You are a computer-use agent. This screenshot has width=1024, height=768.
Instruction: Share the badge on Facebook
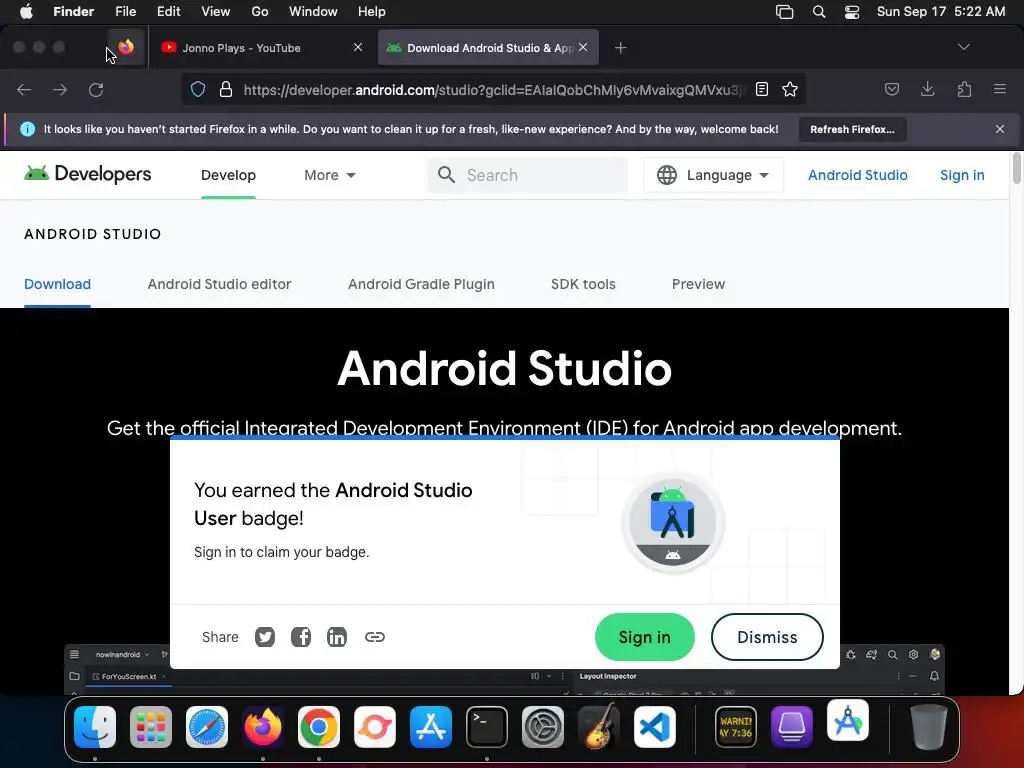tap(300, 637)
